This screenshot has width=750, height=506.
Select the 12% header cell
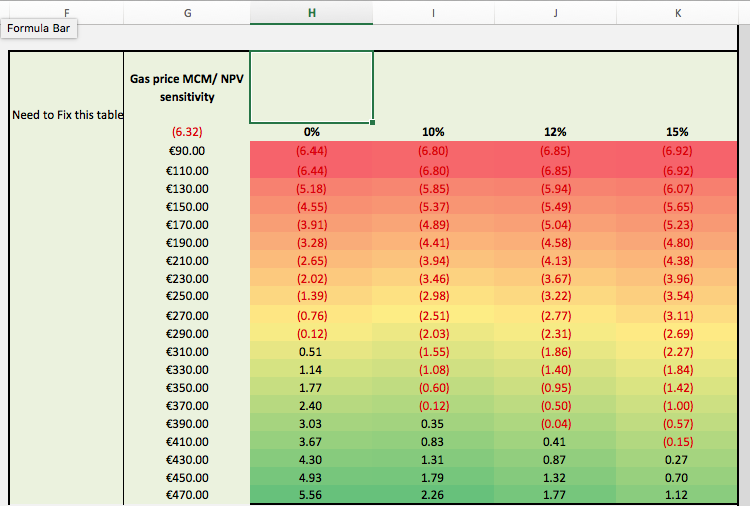(x=555, y=132)
